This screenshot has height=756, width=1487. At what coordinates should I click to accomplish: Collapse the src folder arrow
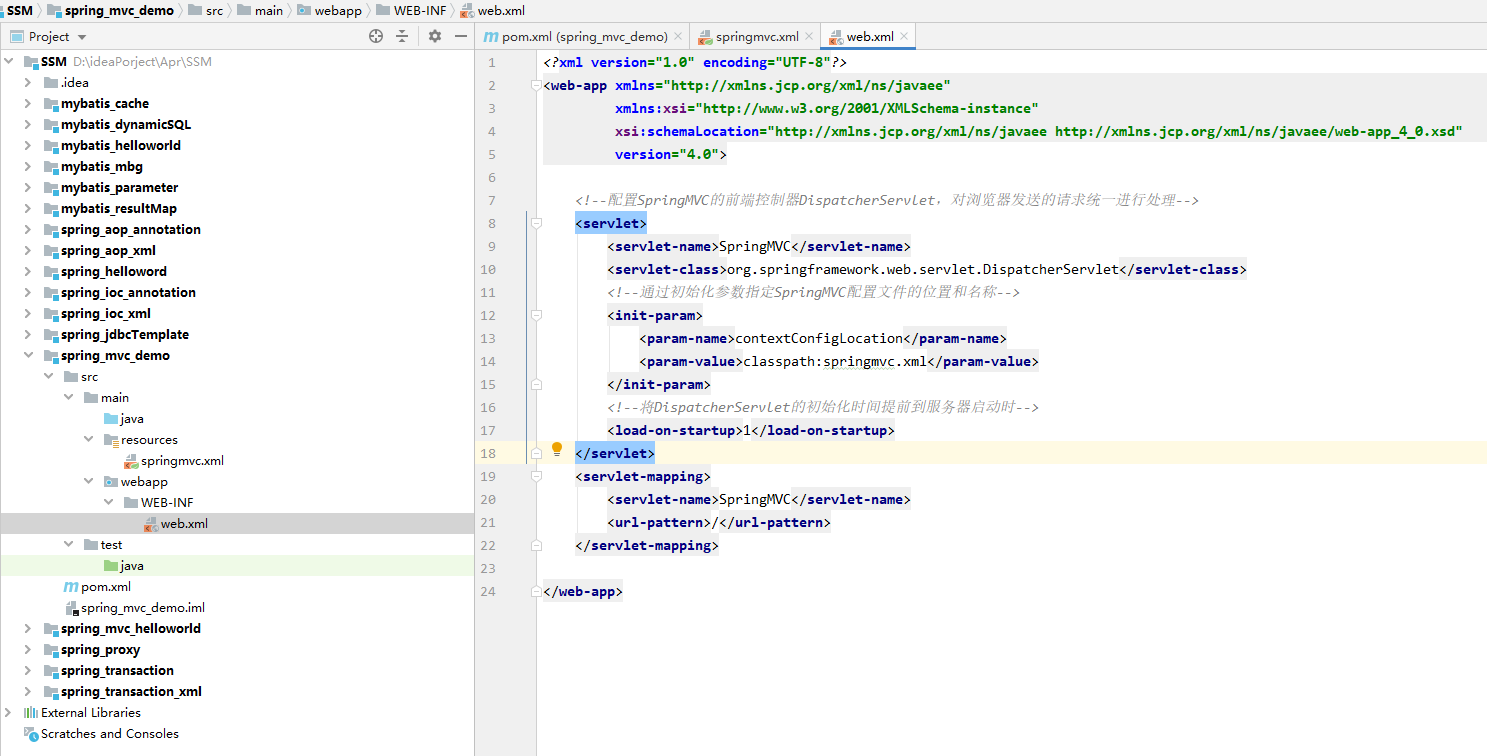(49, 377)
